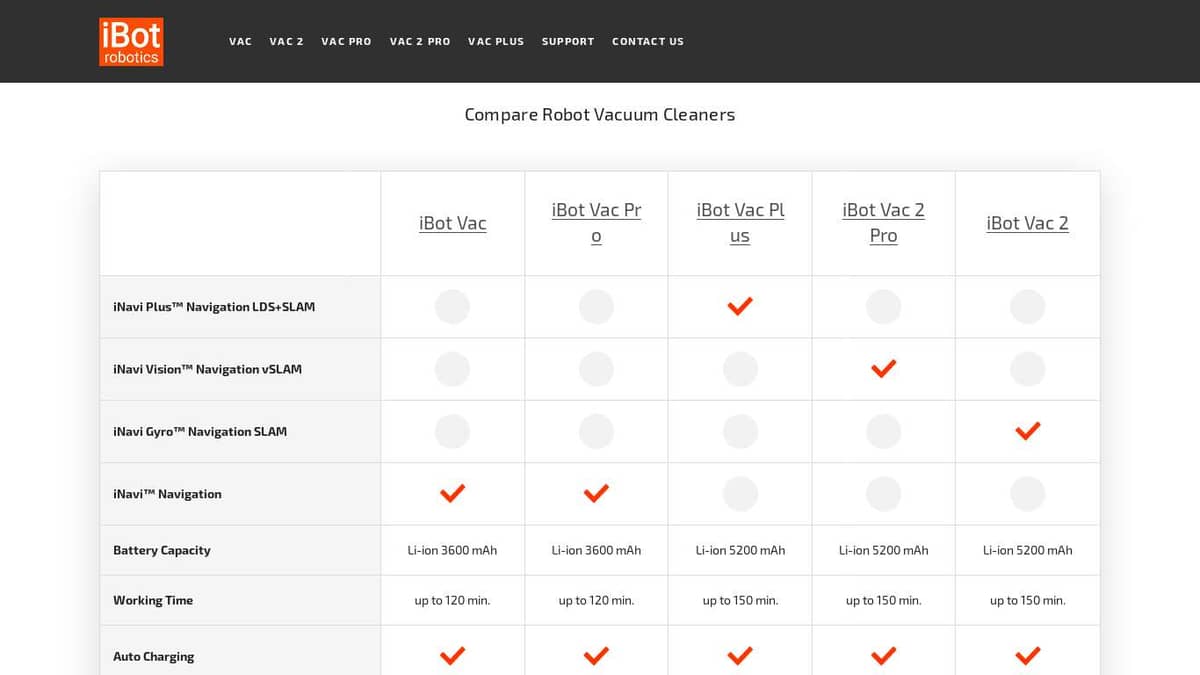Go to the VAC 2 PRO page
The height and width of the screenshot is (675, 1200).
coord(420,42)
